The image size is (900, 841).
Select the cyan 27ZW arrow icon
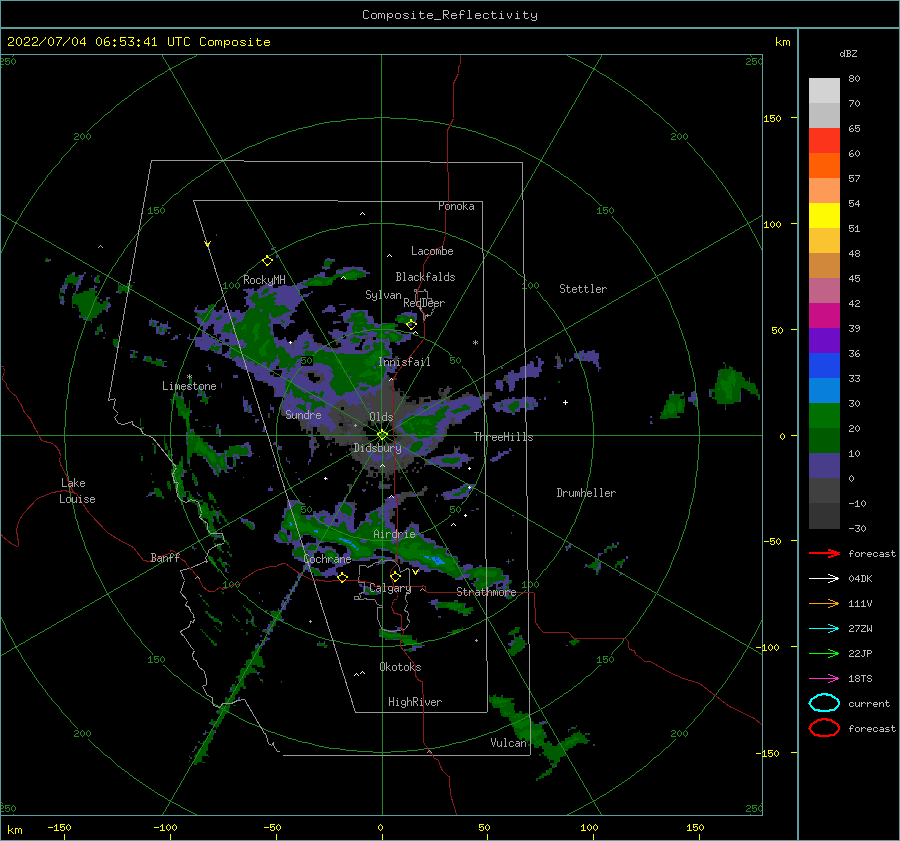click(x=824, y=629)
